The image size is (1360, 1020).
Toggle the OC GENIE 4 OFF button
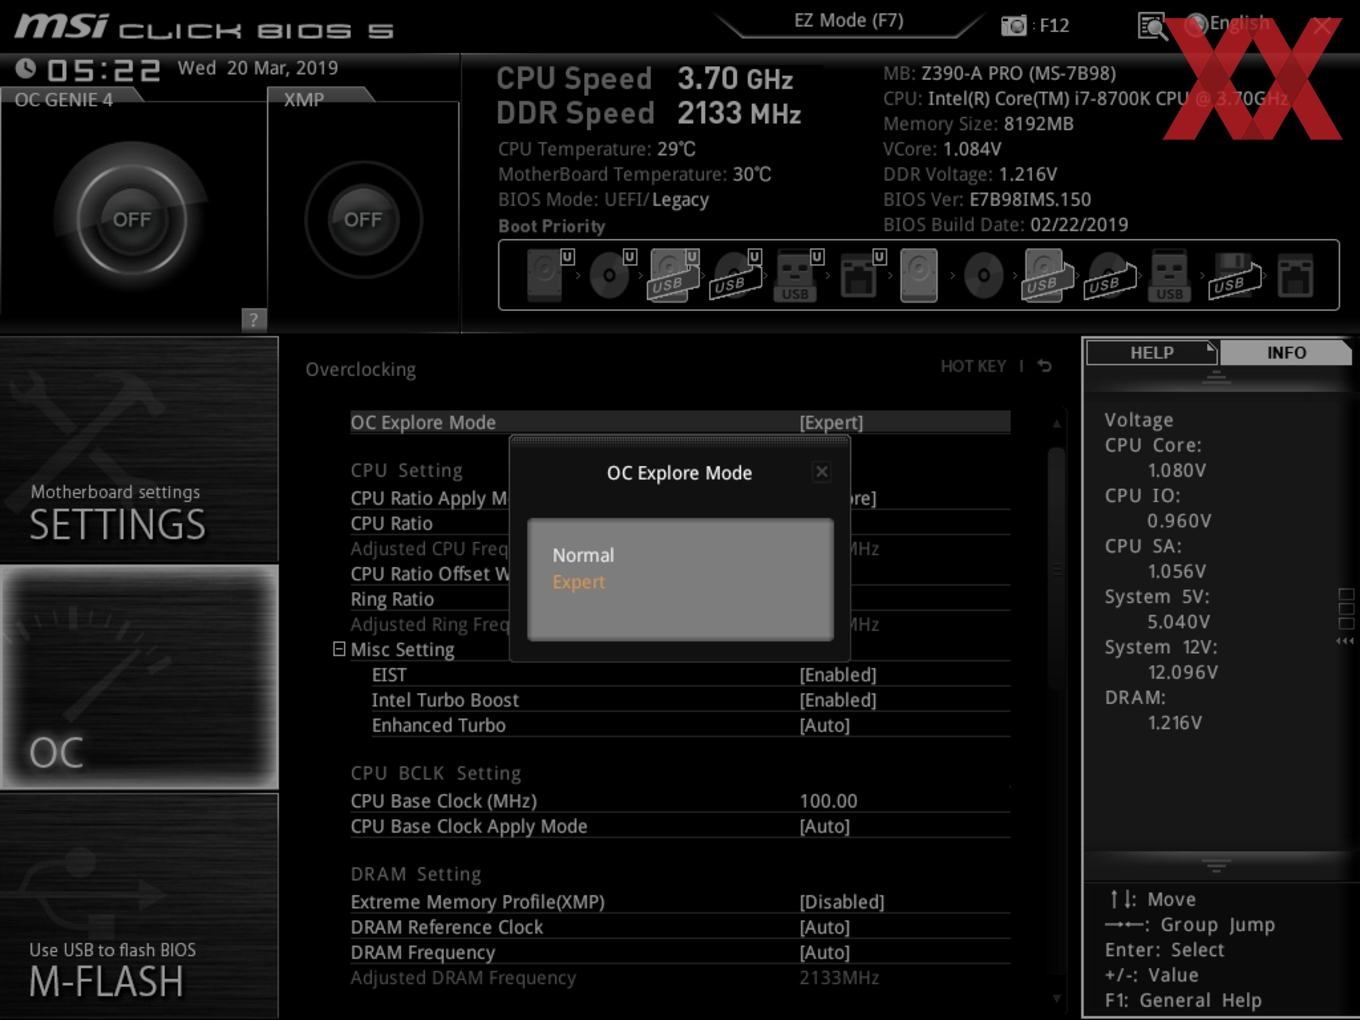132,219
